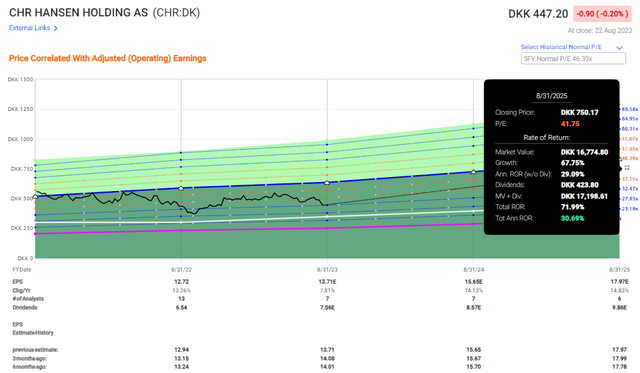Click the 8/31/24 date on chart axis

(x=473, y=270)
